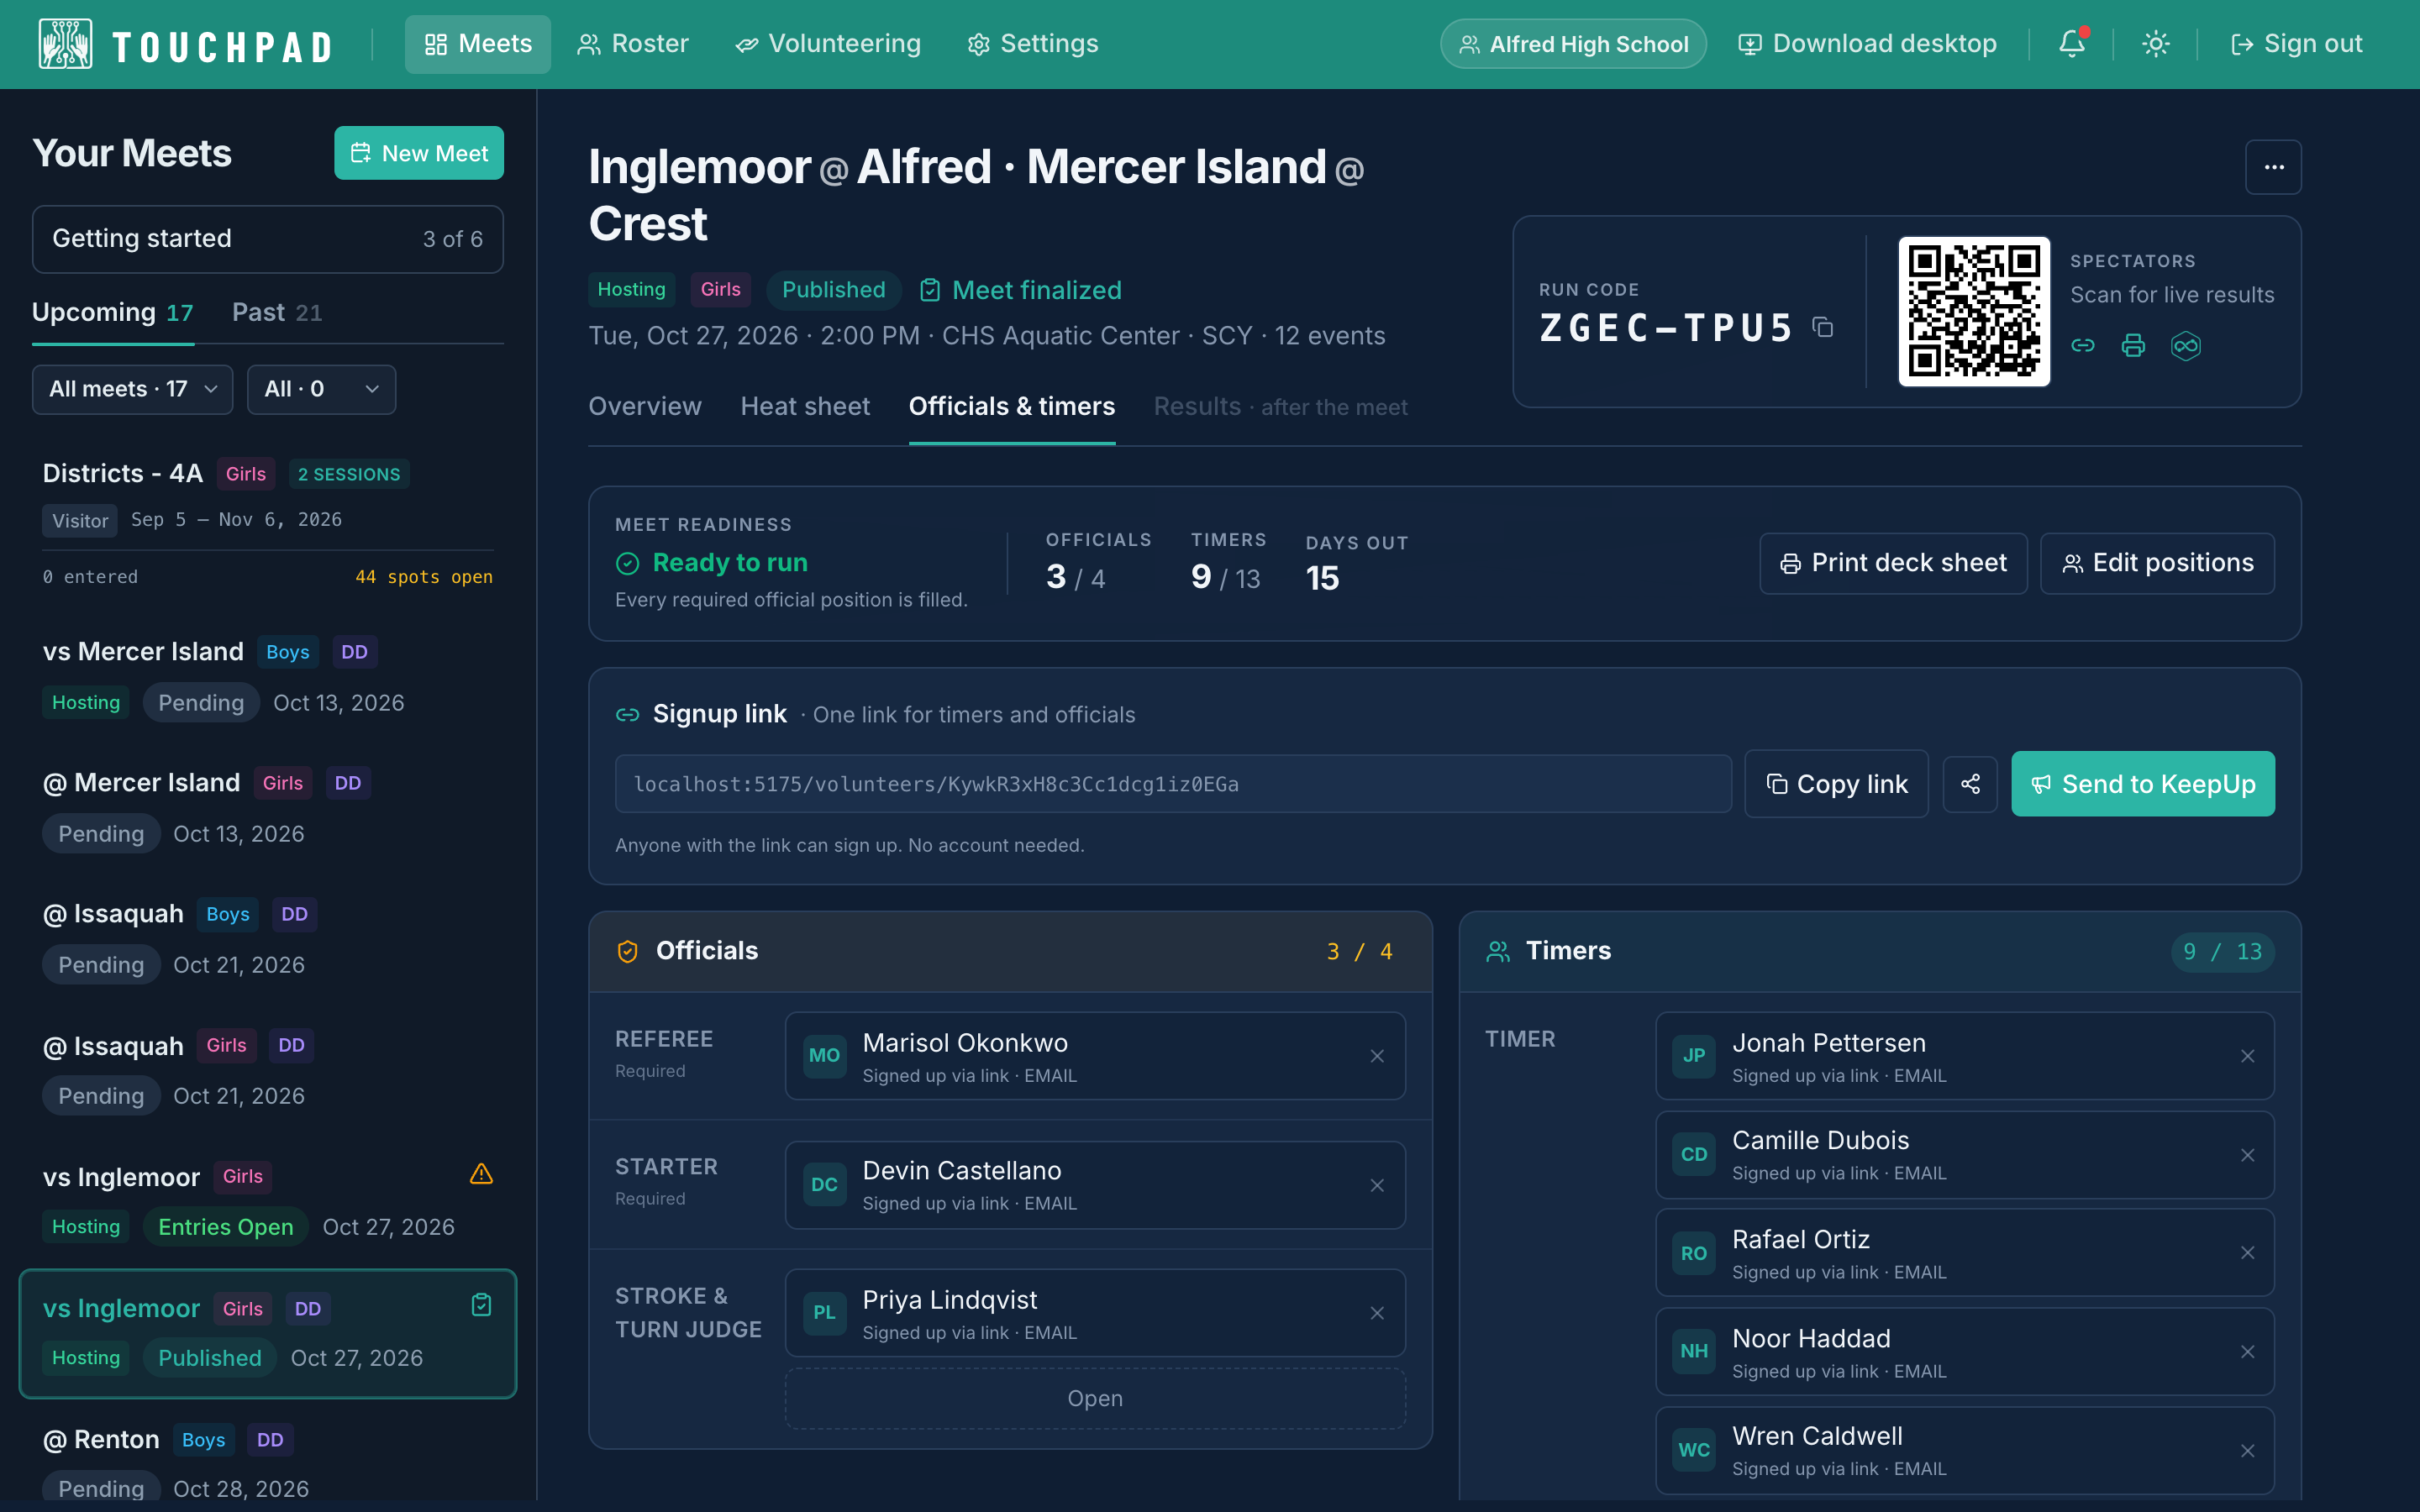Click Download desktop
Image resolution: width=2420 pixels, height=1512 pixels.
pos(1867,44)
